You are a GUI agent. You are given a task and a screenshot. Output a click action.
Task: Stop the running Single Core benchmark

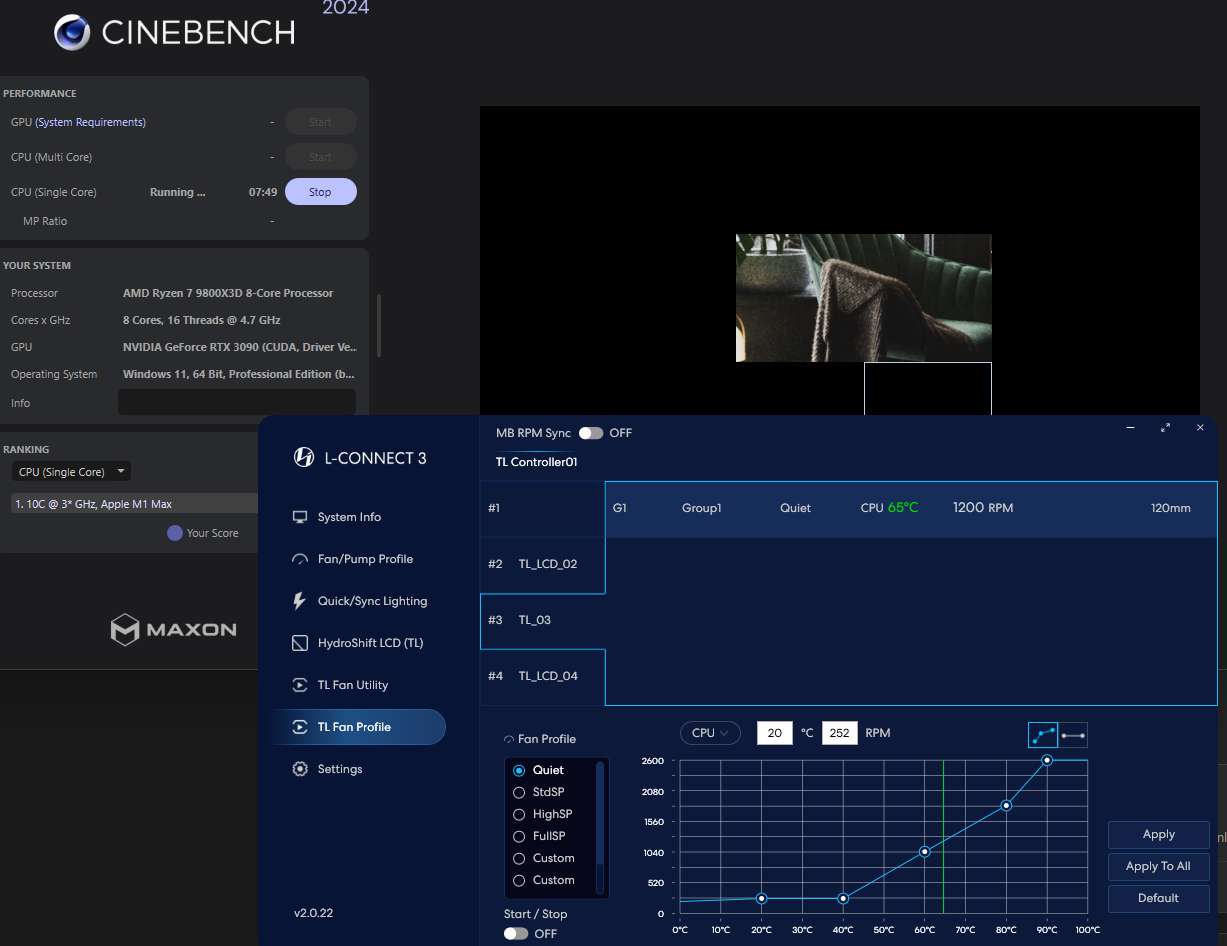point(320,192)
